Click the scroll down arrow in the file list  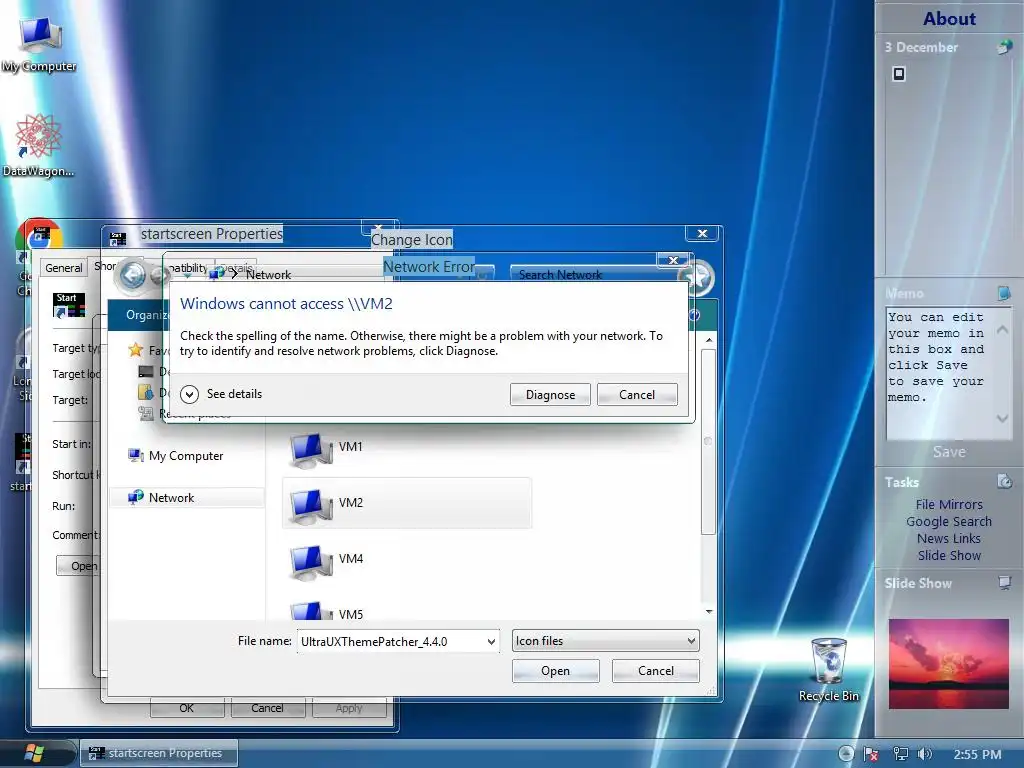point(709,611)
